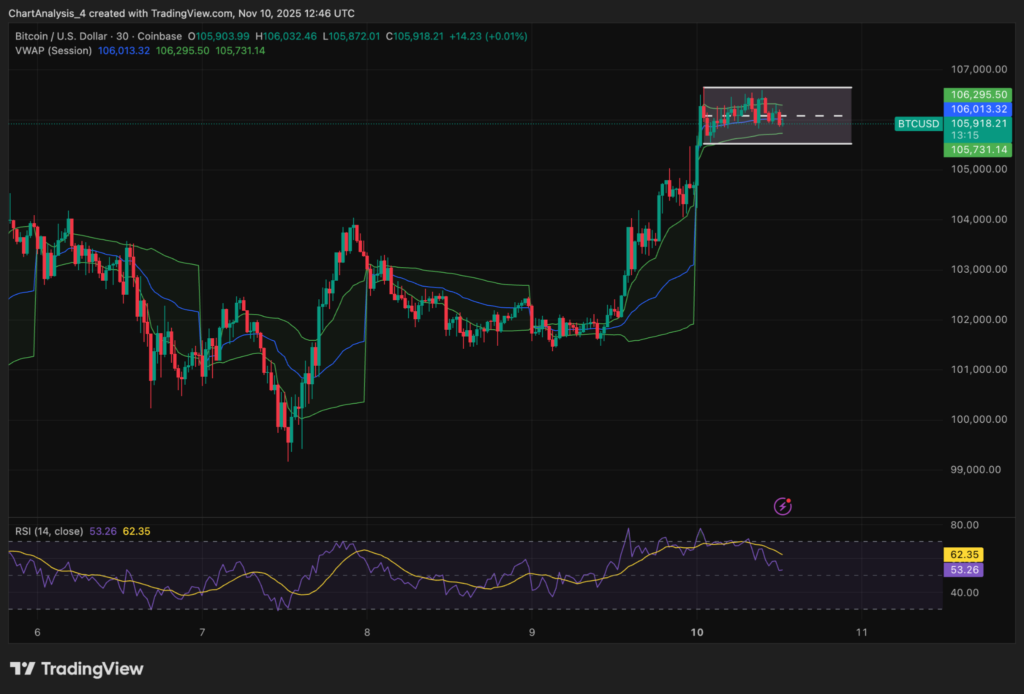Click date label 8 on time axis
Viewport: 1024px width, 694px height.
click(x=367, y=633)
